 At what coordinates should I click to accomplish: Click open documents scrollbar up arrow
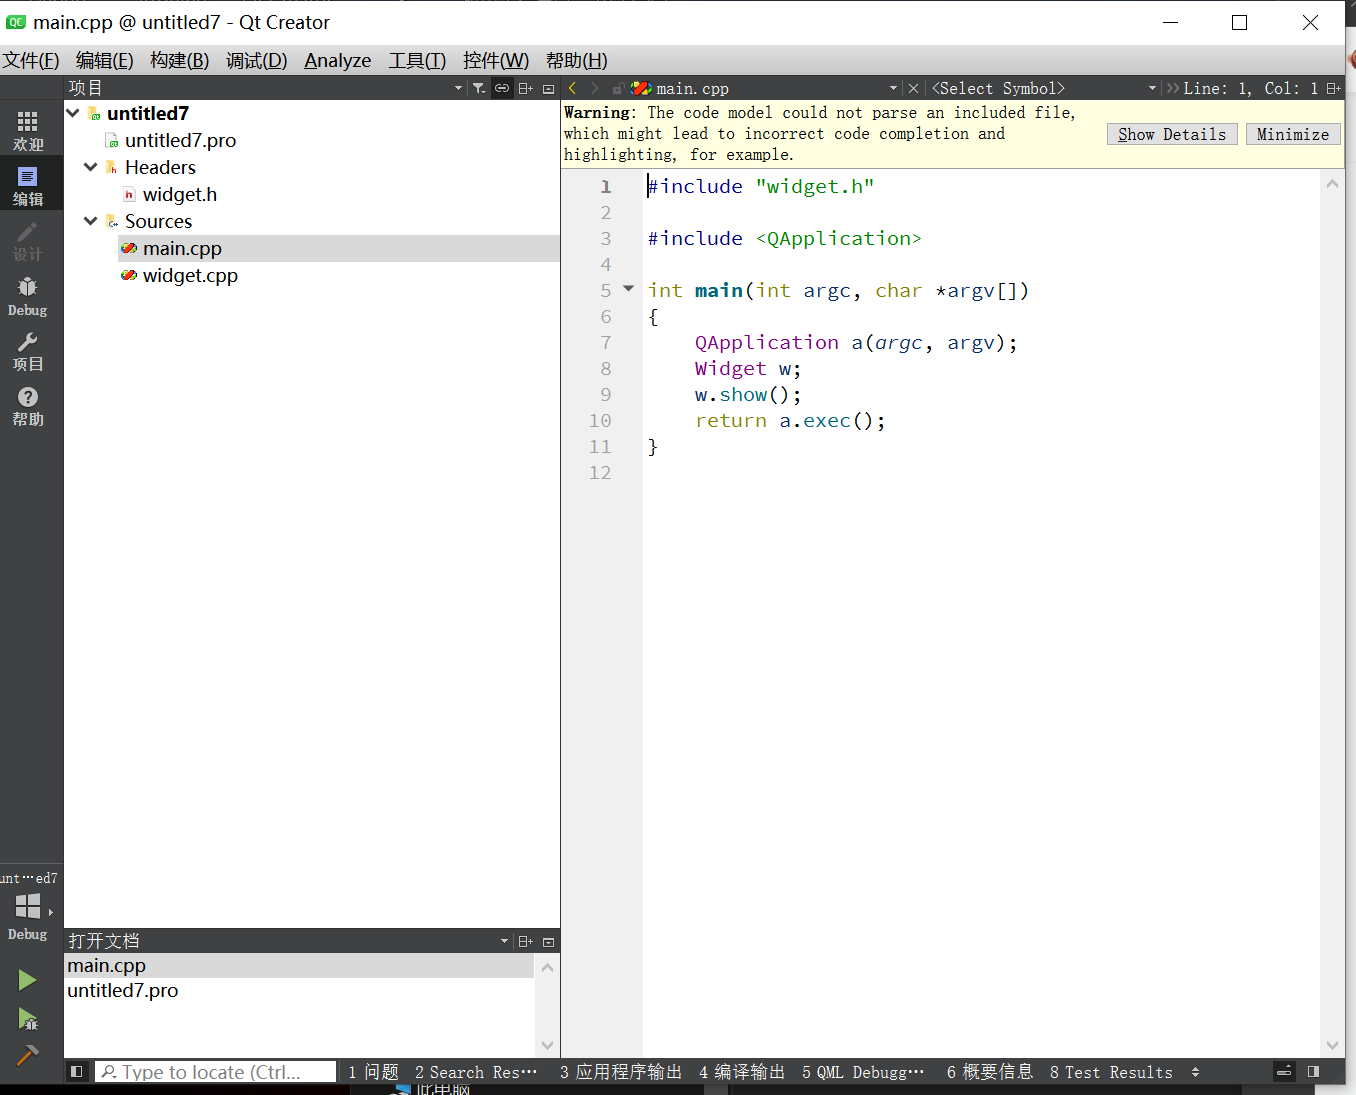pos(547,967)
